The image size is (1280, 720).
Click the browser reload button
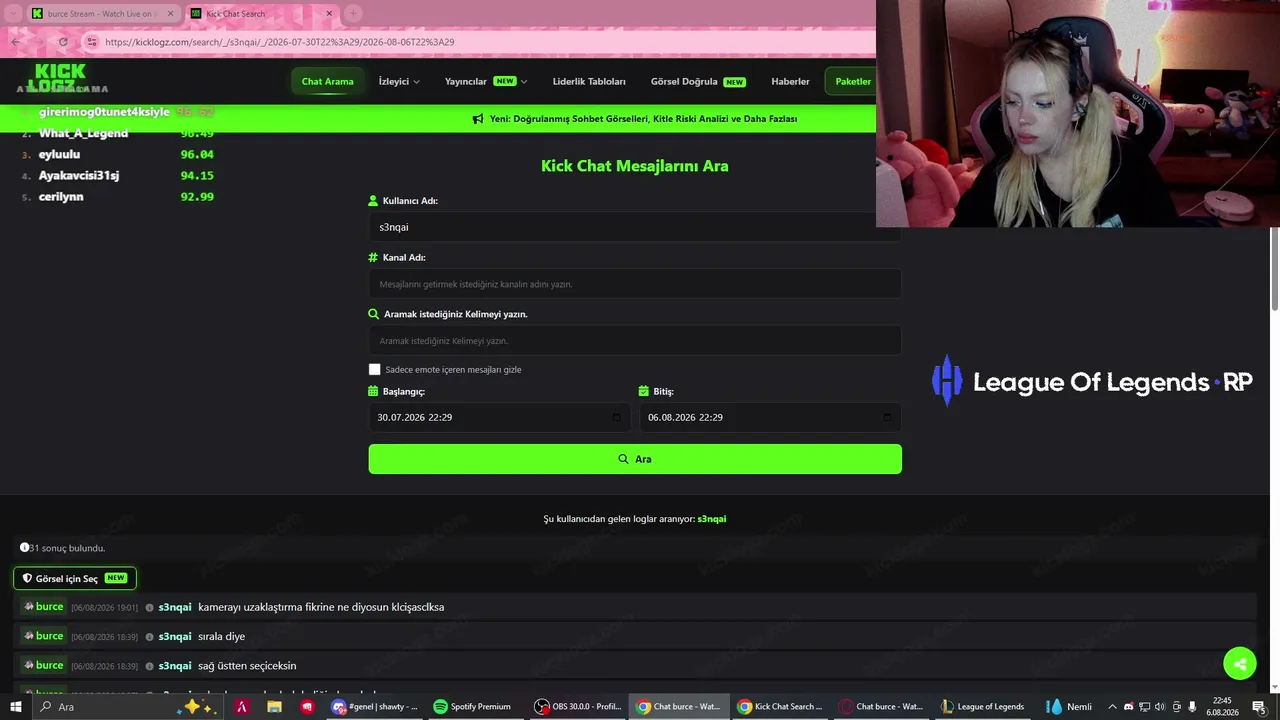[63, 42]
